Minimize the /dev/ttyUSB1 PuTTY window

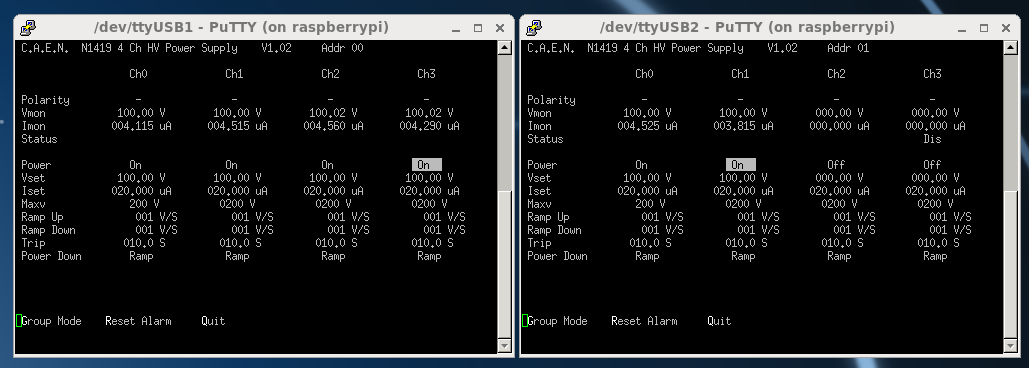pos(456,28)
